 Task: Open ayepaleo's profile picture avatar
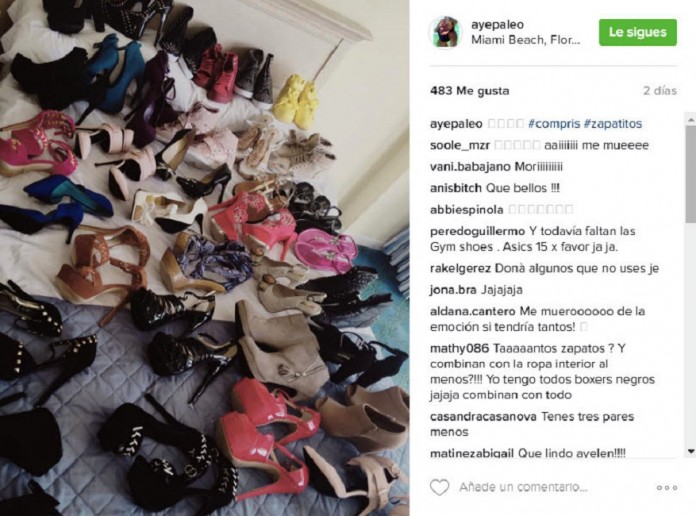pos(445,32)
